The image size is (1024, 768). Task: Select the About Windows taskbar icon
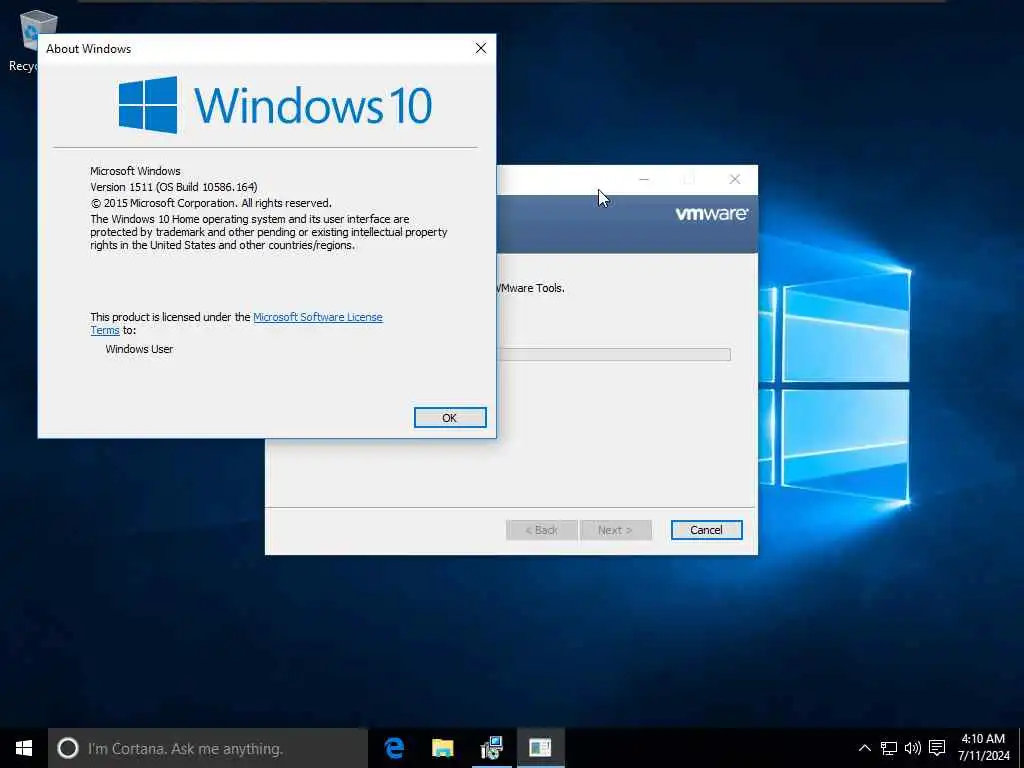[541, 748]
